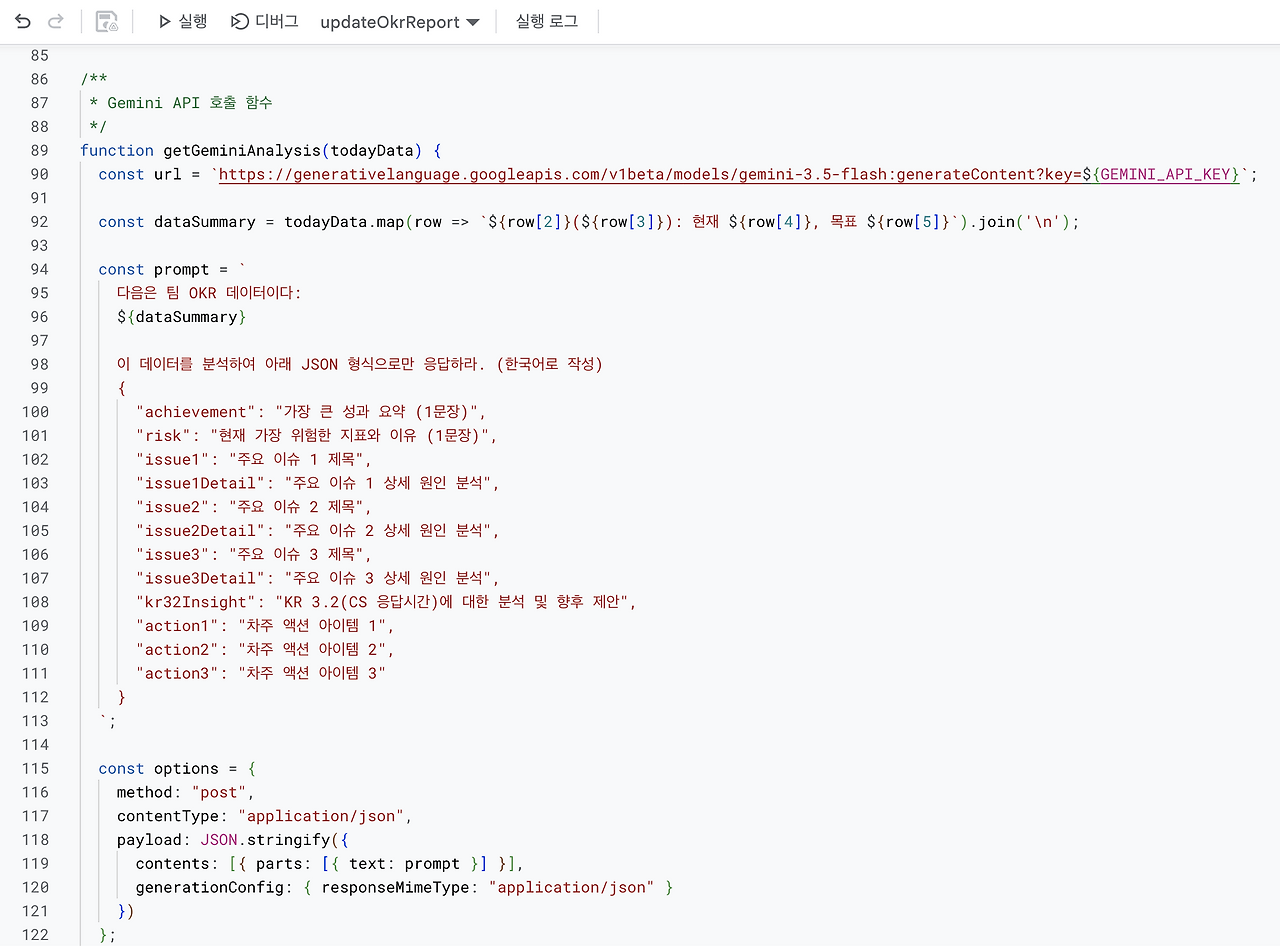
Task: Click line number 89 in gutter
Action: [39, 150]
